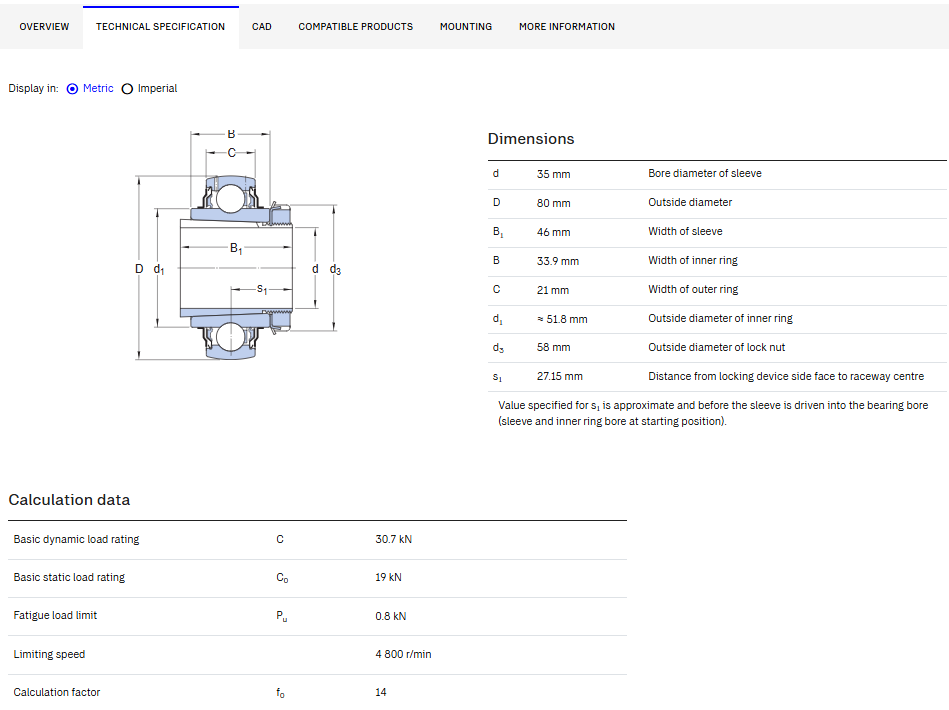
Task: Click the '0.8 kN' value
Action: (390, 616)
